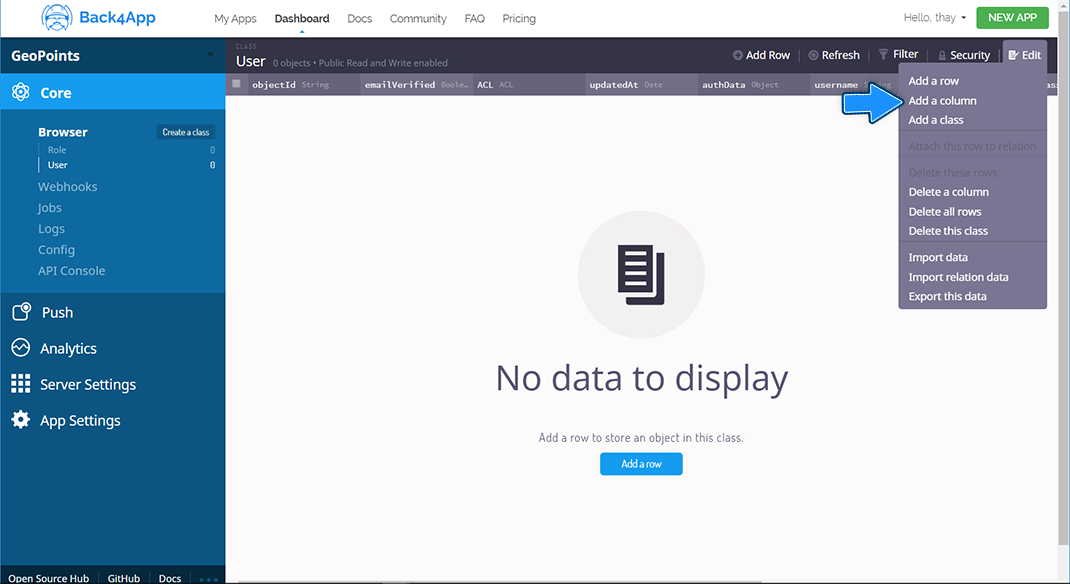Image resolution: width=1070 pixels, height=584 pixels.
Task: Open FAQ in top navigation
Action: [475, 18]
